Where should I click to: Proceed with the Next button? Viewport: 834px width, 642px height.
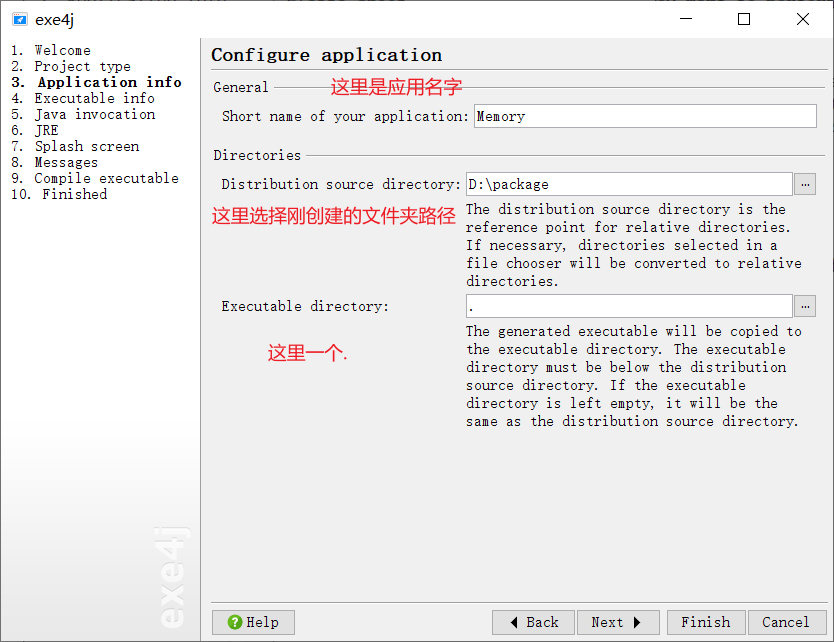coord(617,622)
